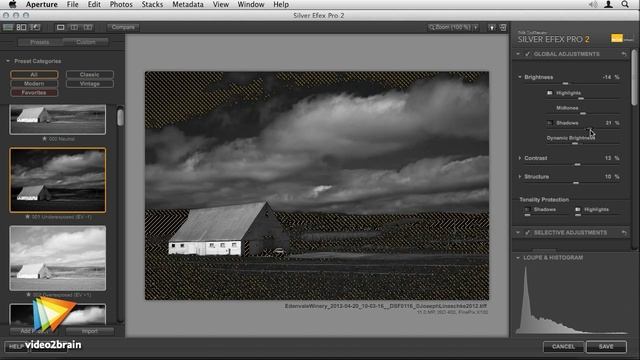Image resolution: width=640 pixels, height=360 pixels.
Task: Click the Save button
Action: [606, 347]
